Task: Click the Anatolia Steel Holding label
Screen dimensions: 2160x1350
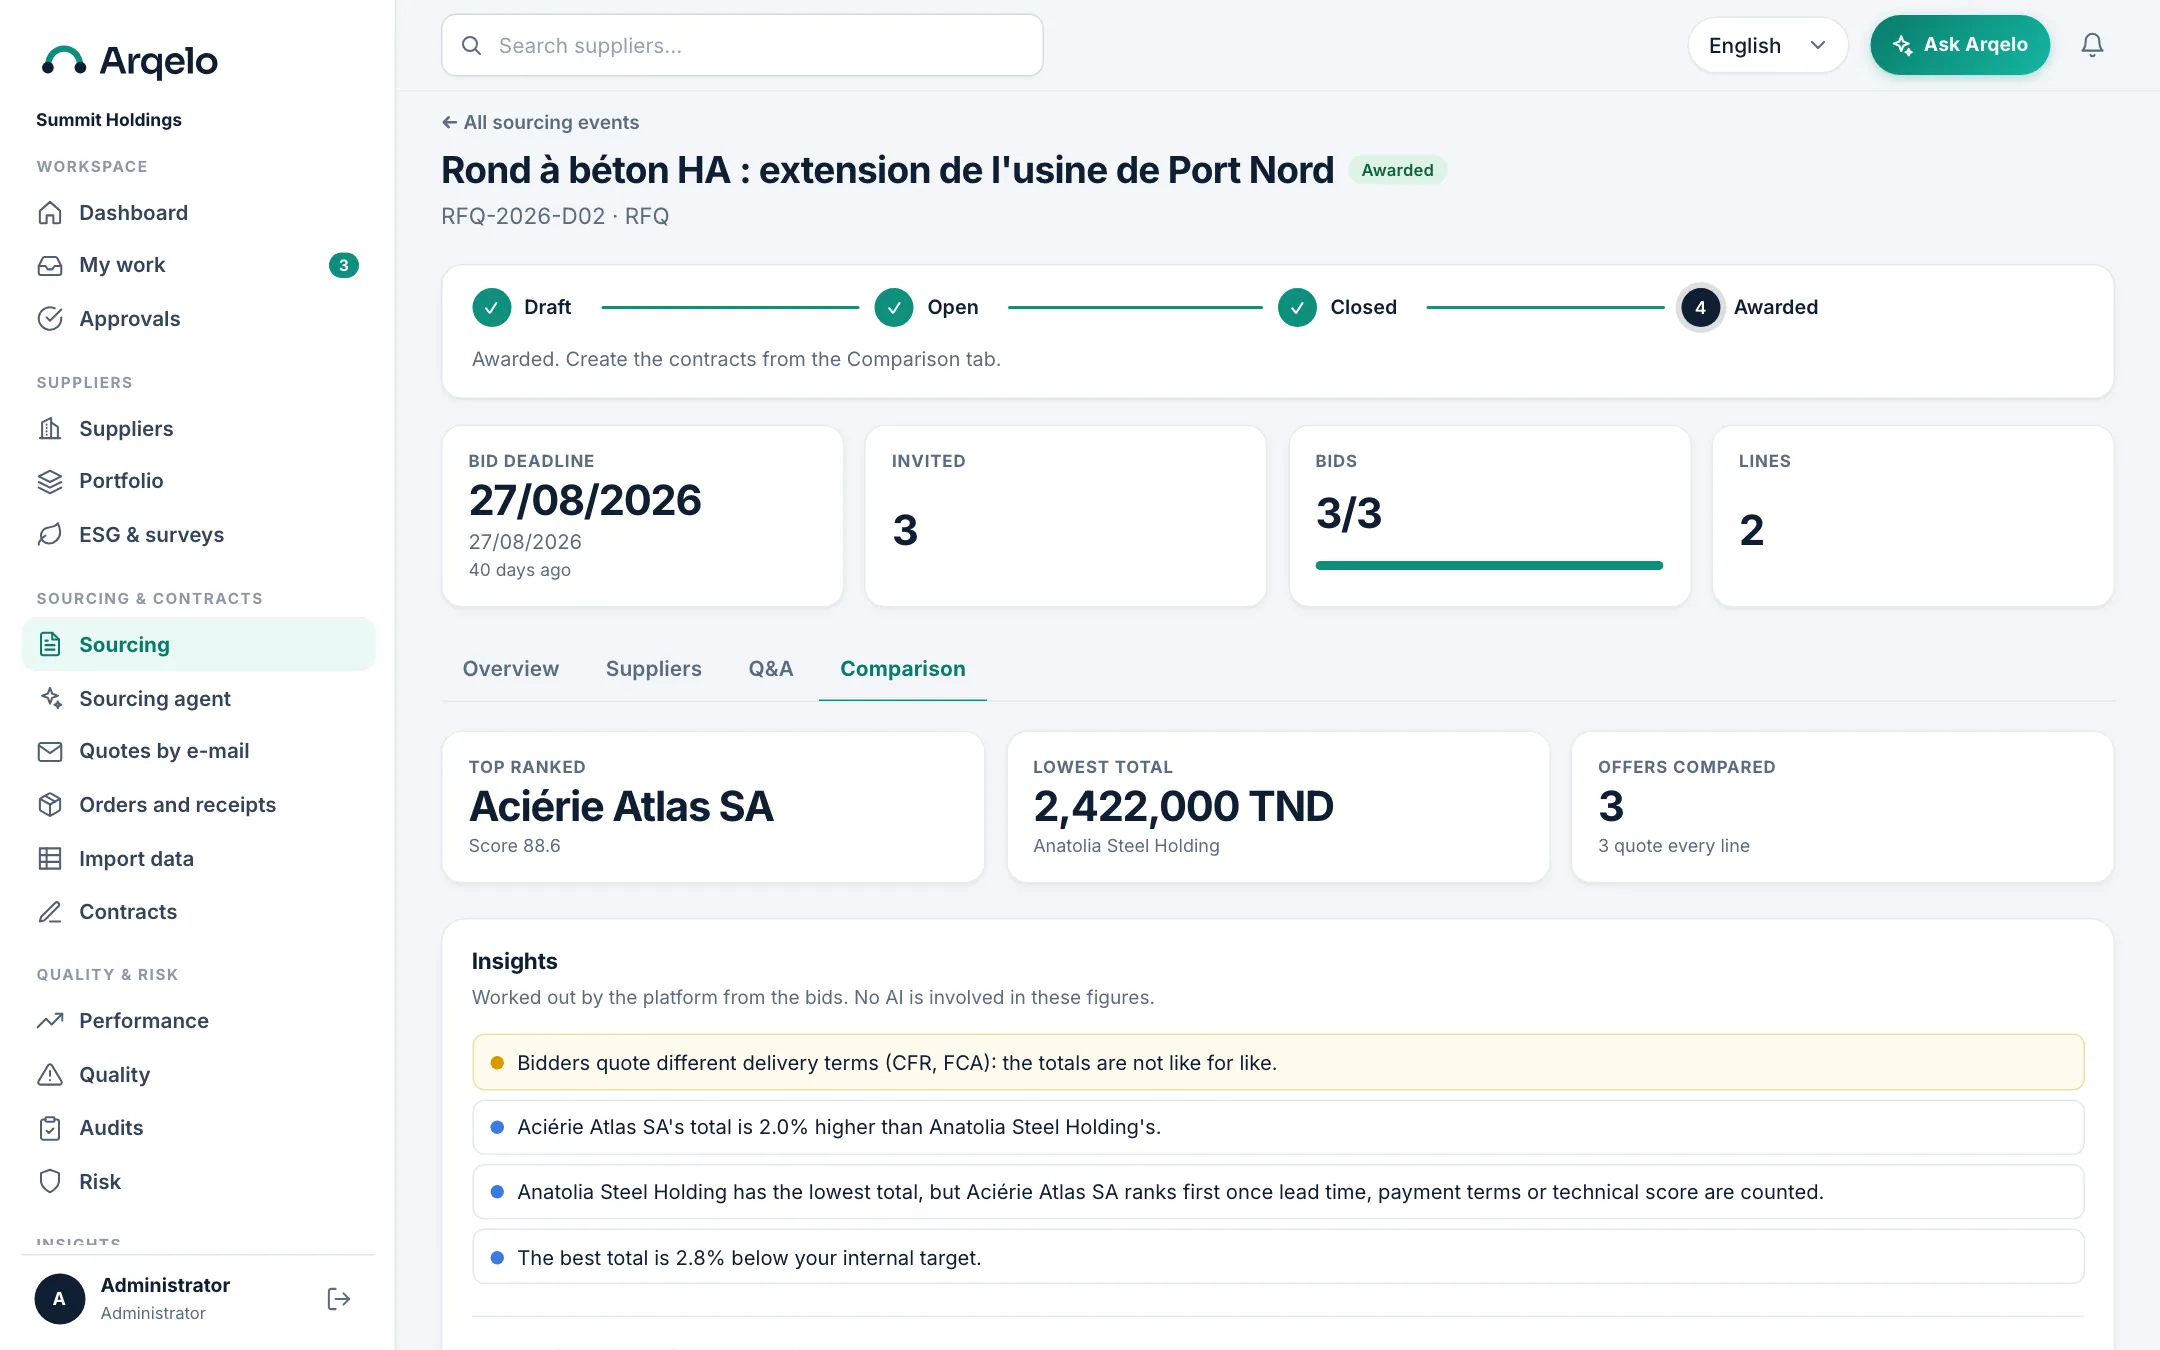Action: (x=1126, y=846)
